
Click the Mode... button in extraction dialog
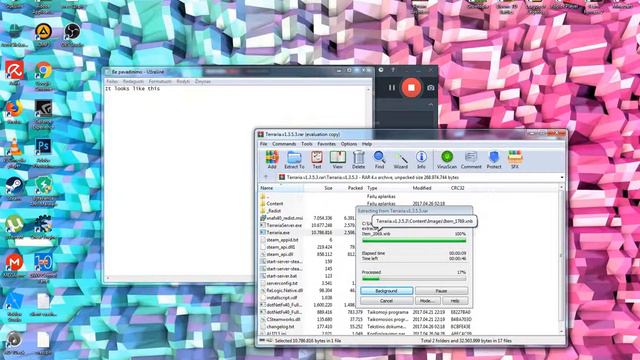(x=427, y=301)
